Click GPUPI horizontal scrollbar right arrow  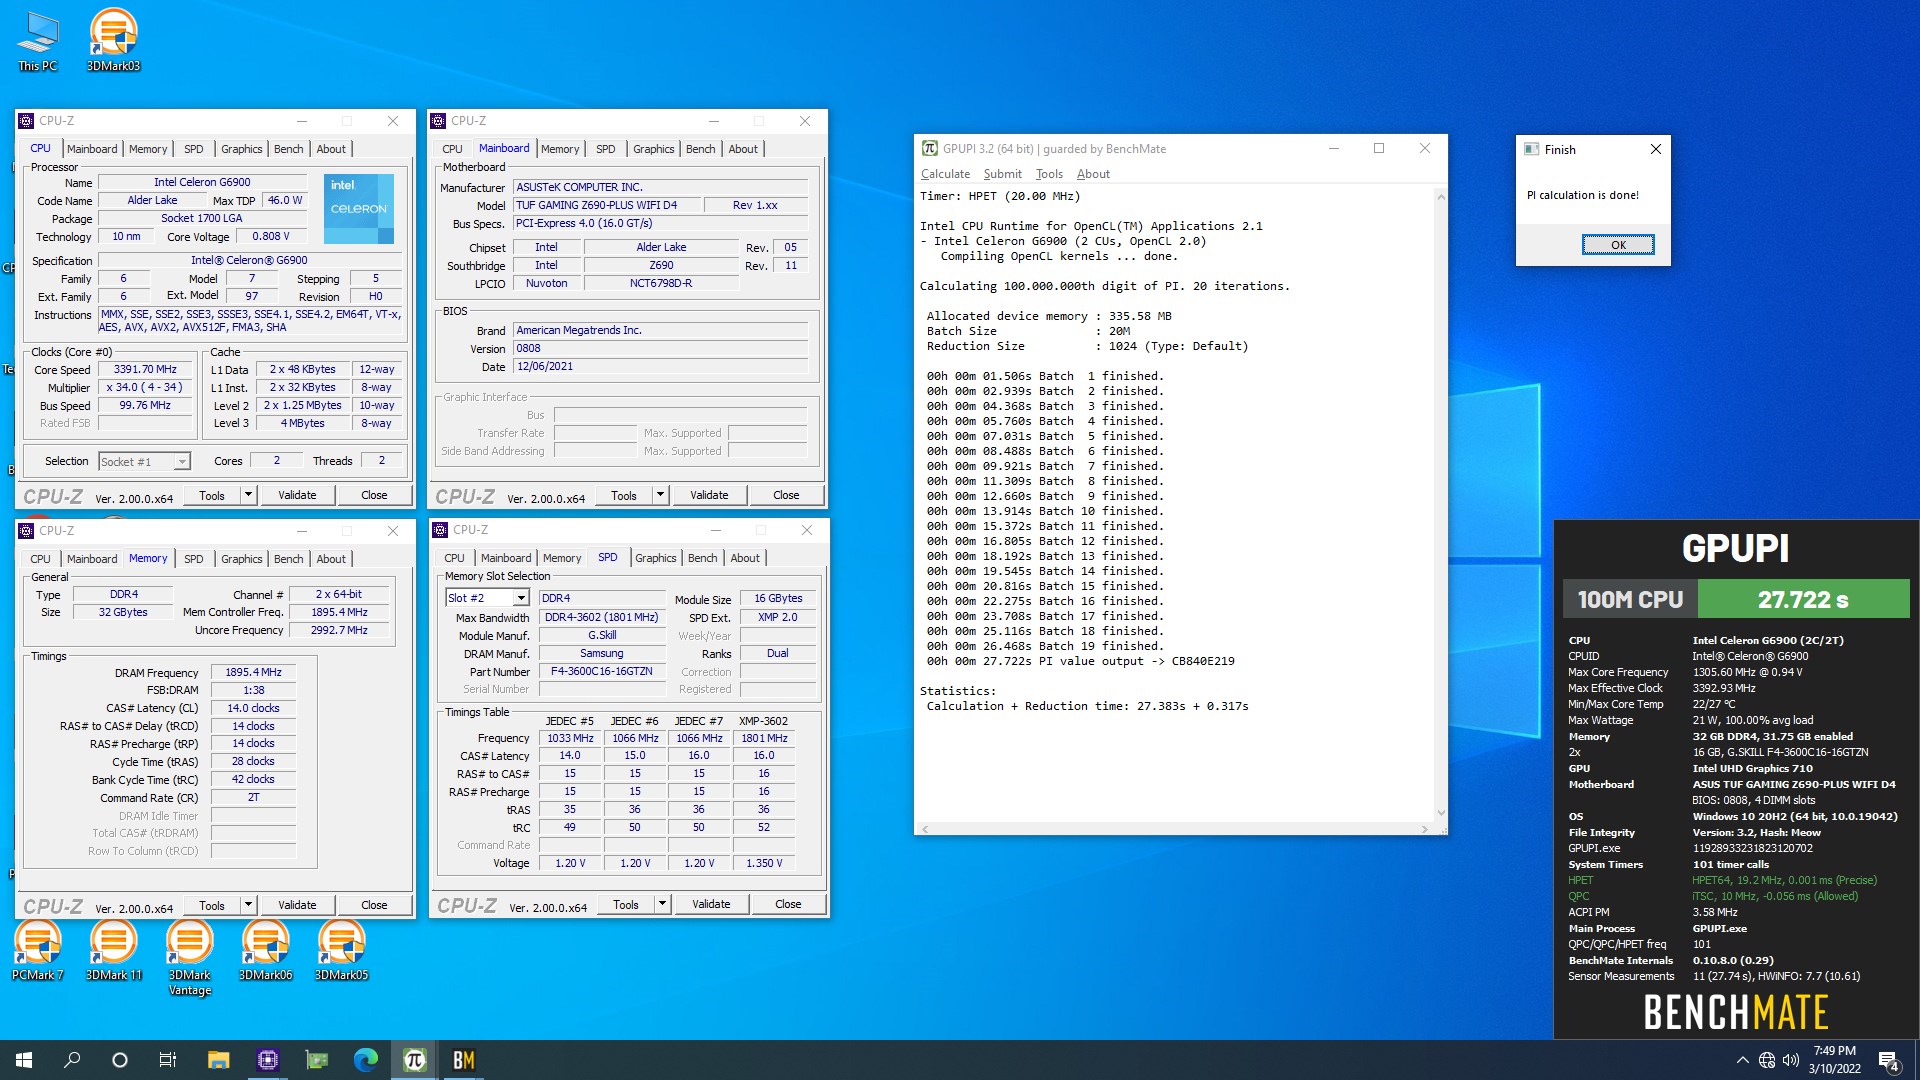tap(1425, 829)
